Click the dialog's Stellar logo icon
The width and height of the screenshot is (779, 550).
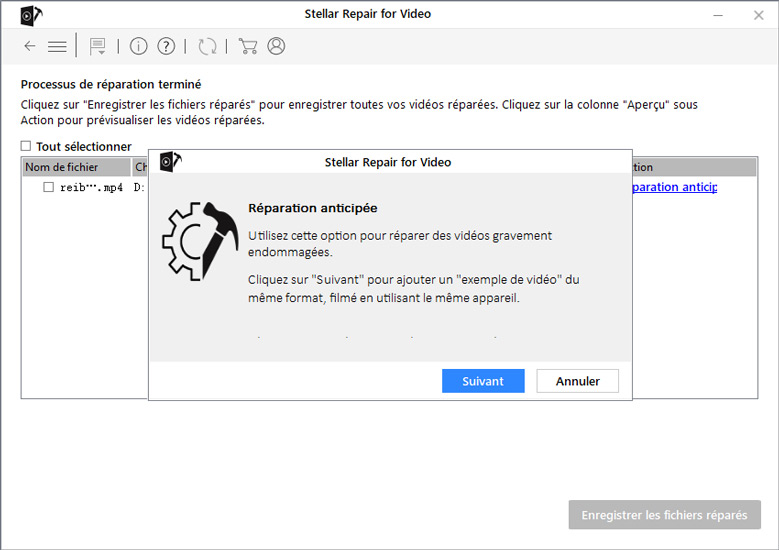point(171,161)
